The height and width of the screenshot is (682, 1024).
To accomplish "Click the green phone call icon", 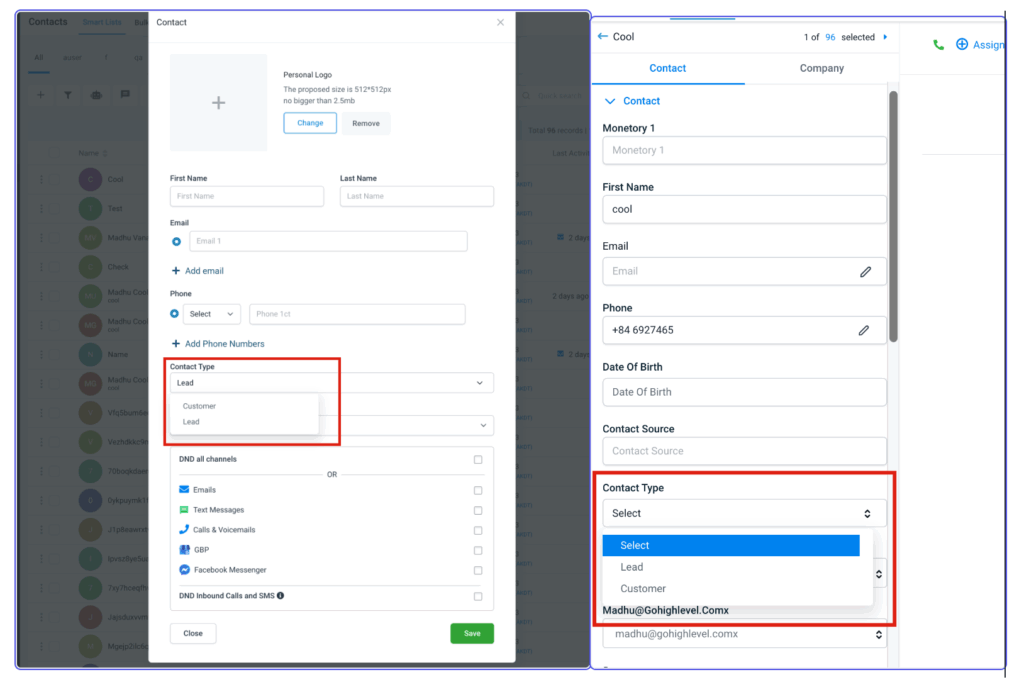I will point(938,45).
